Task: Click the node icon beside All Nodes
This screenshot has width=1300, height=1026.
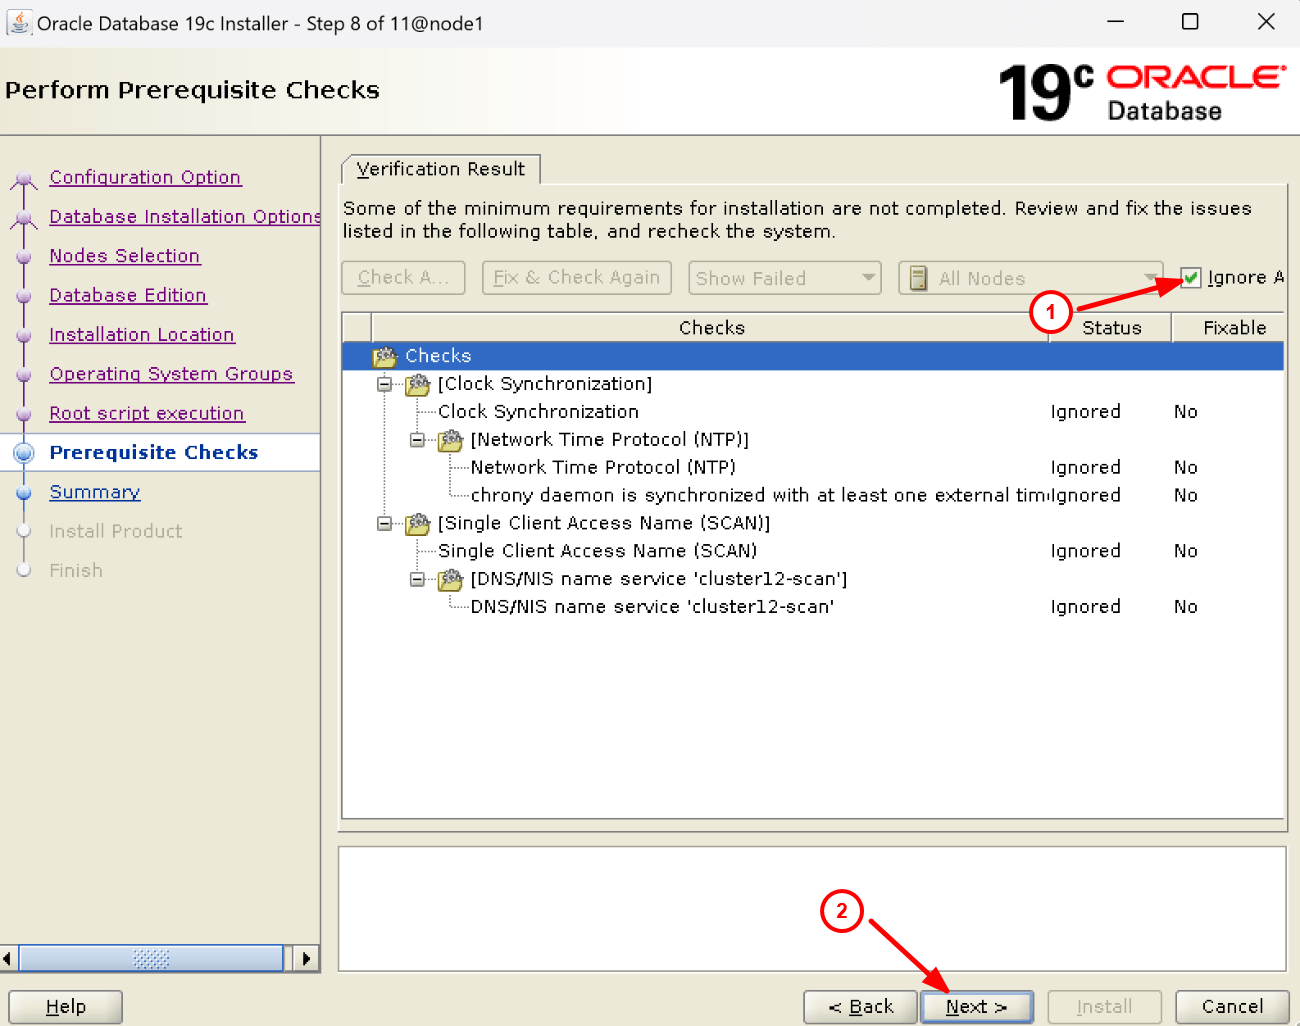Action: [x=917, y=278]
